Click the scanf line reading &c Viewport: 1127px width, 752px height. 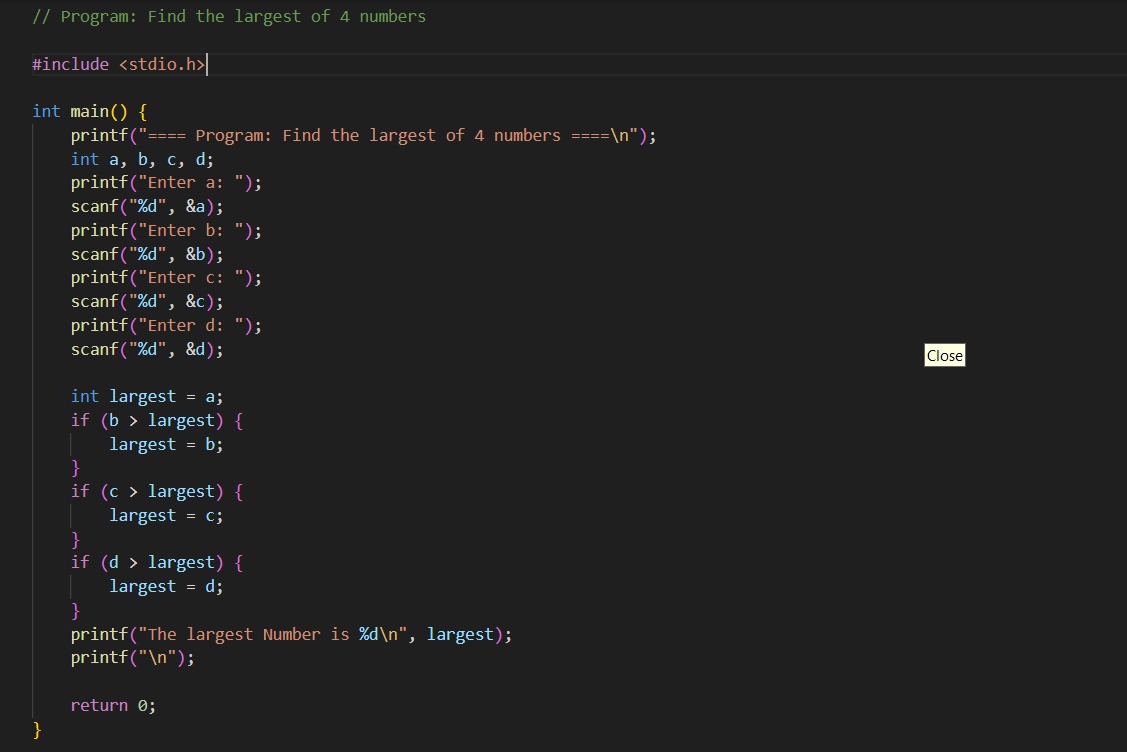(x=147, y=301)
